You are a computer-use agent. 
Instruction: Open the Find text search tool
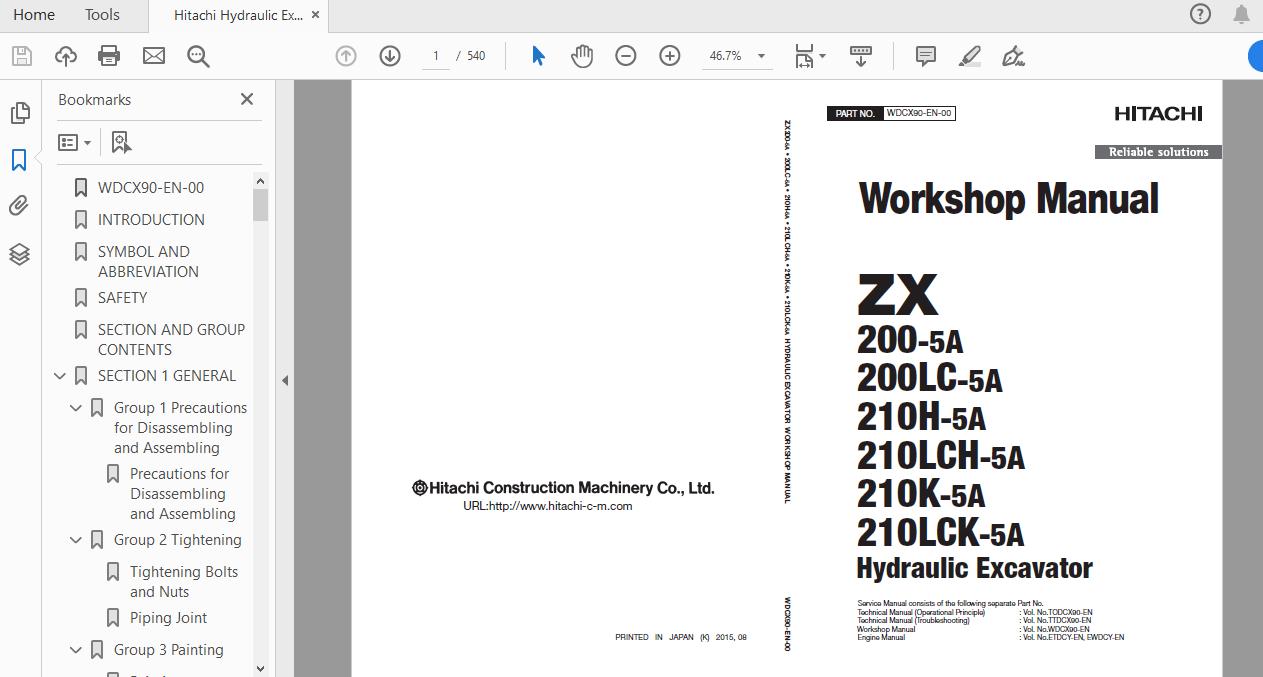click(198, 56)
